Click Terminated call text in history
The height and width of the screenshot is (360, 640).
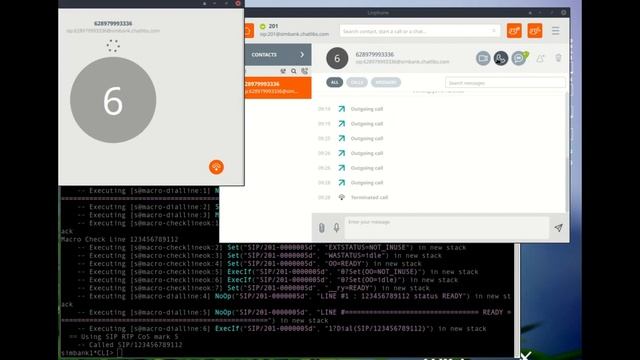tap(369, 197)
